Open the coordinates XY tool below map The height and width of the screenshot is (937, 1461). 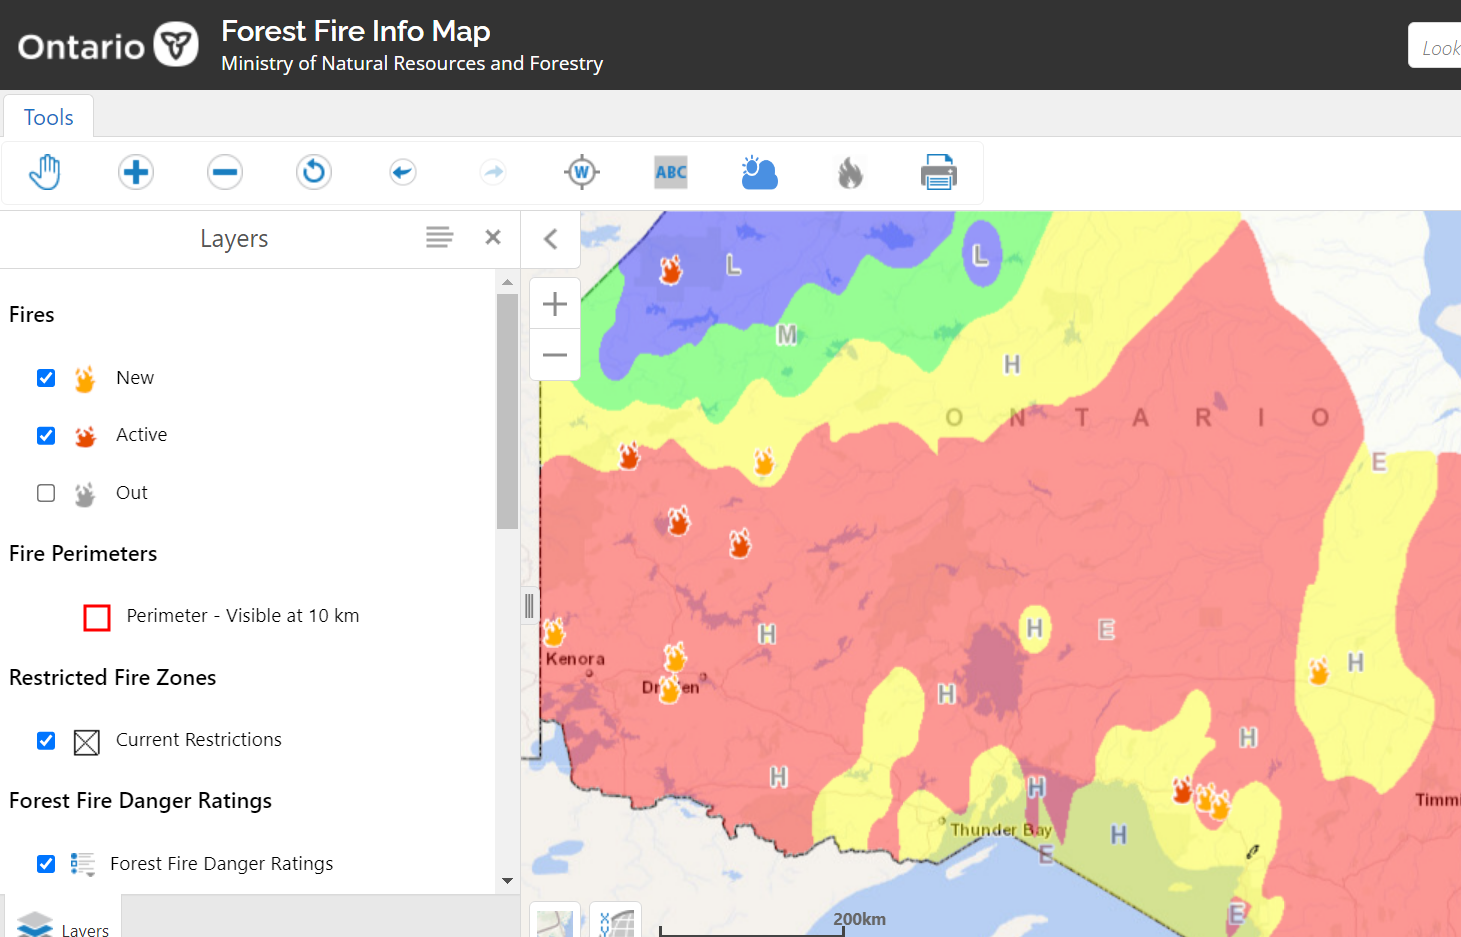point(615,921)
